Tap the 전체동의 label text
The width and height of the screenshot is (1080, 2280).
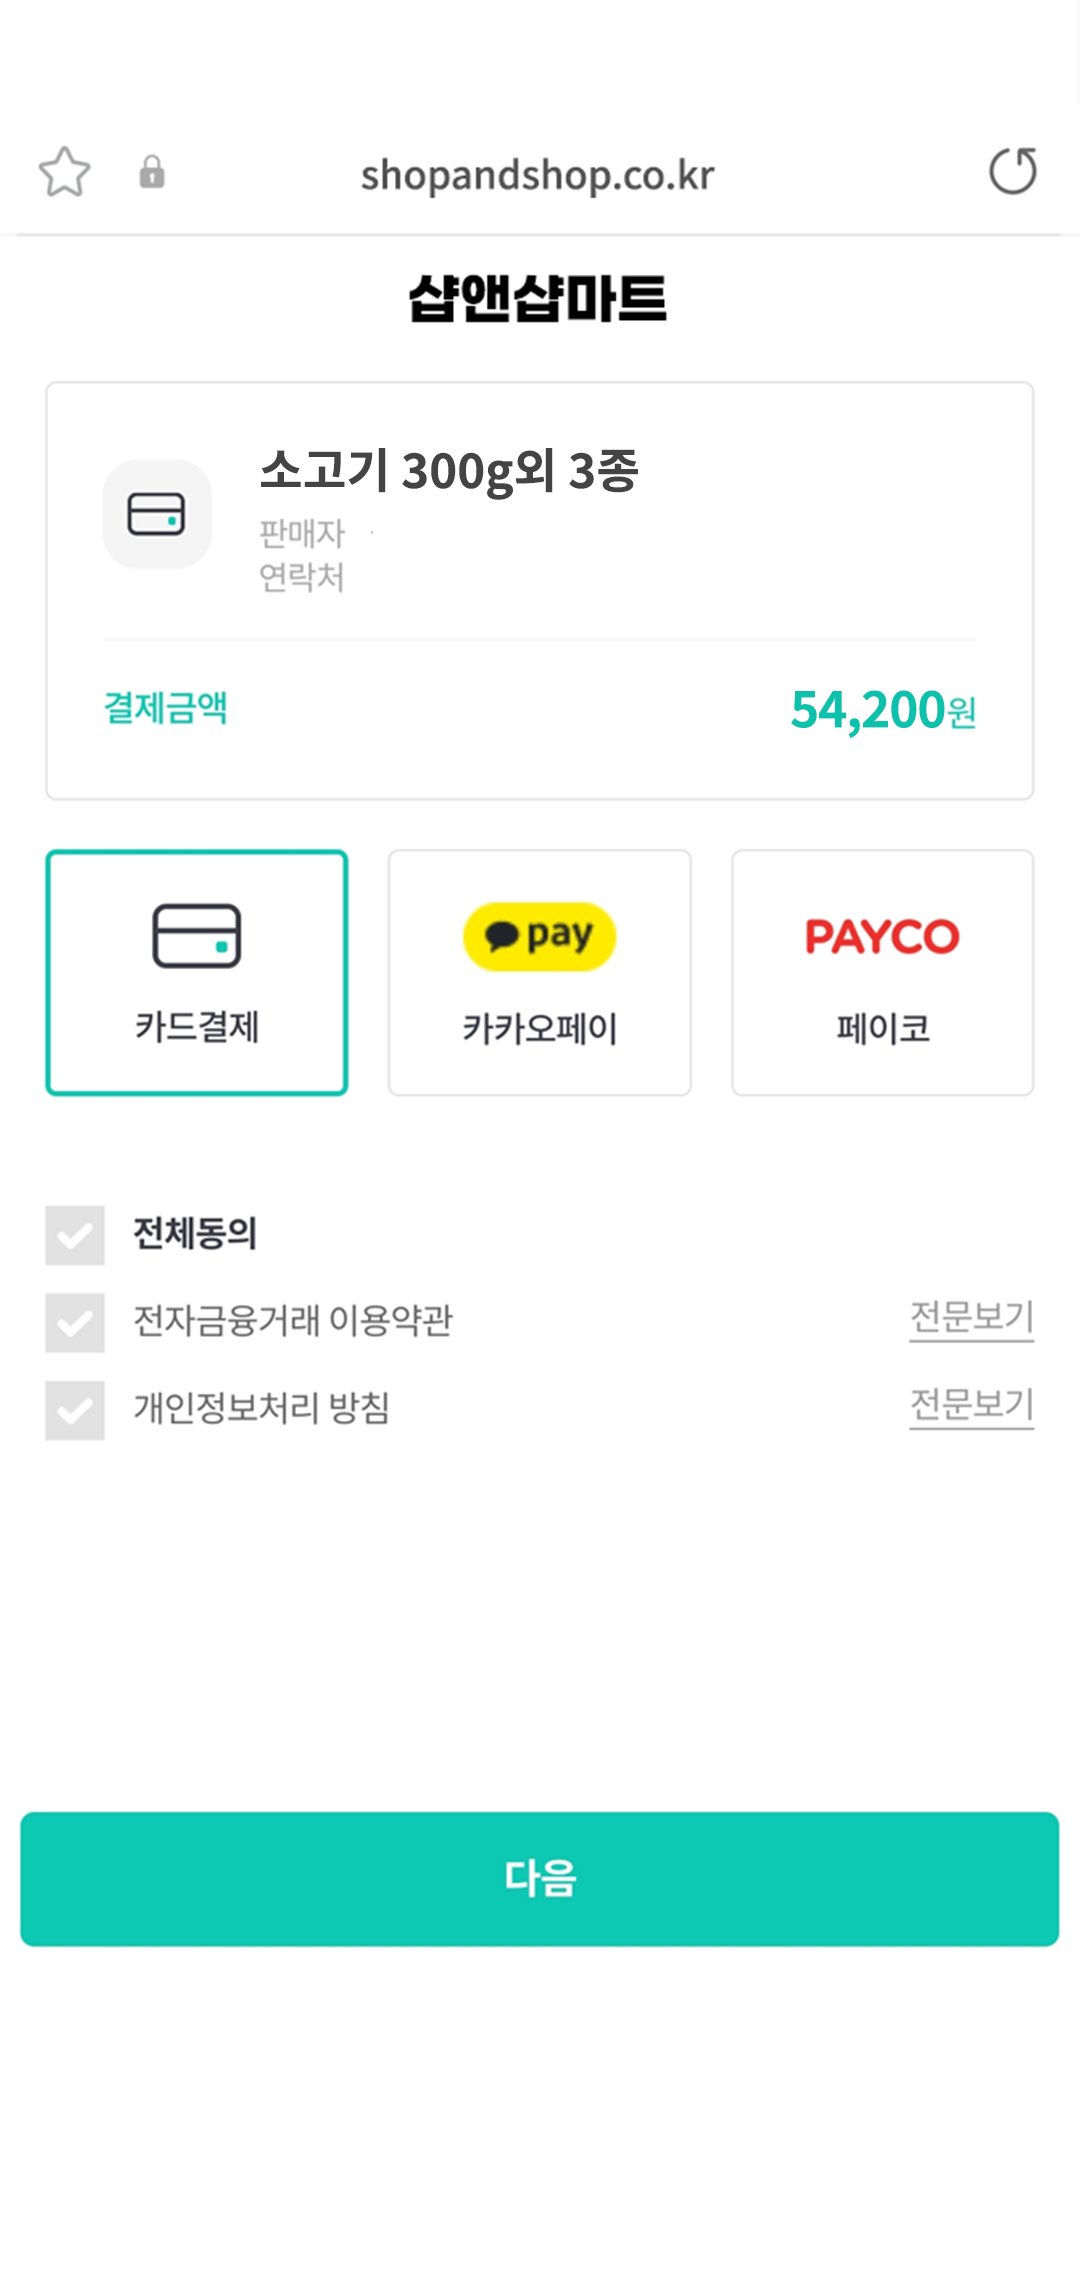click(x=195, y=1233)
